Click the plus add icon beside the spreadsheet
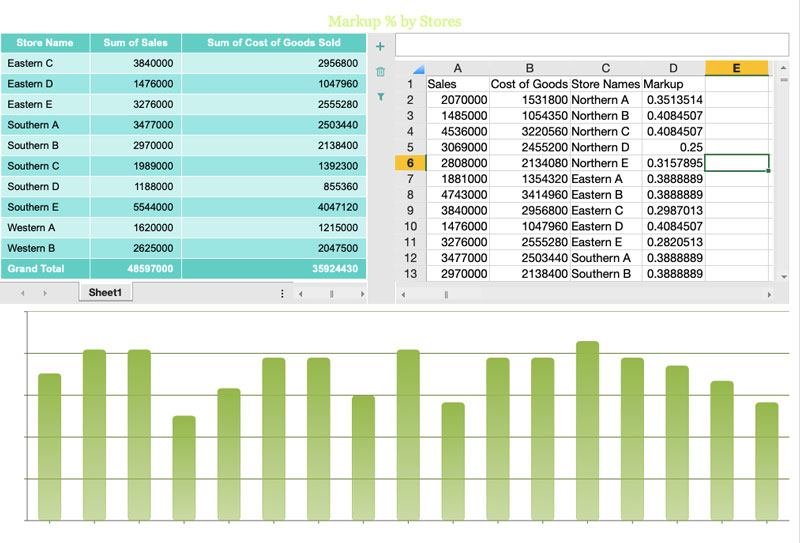Image resolution: width=800 pixels, height=543 pixels. click(380, 46)
